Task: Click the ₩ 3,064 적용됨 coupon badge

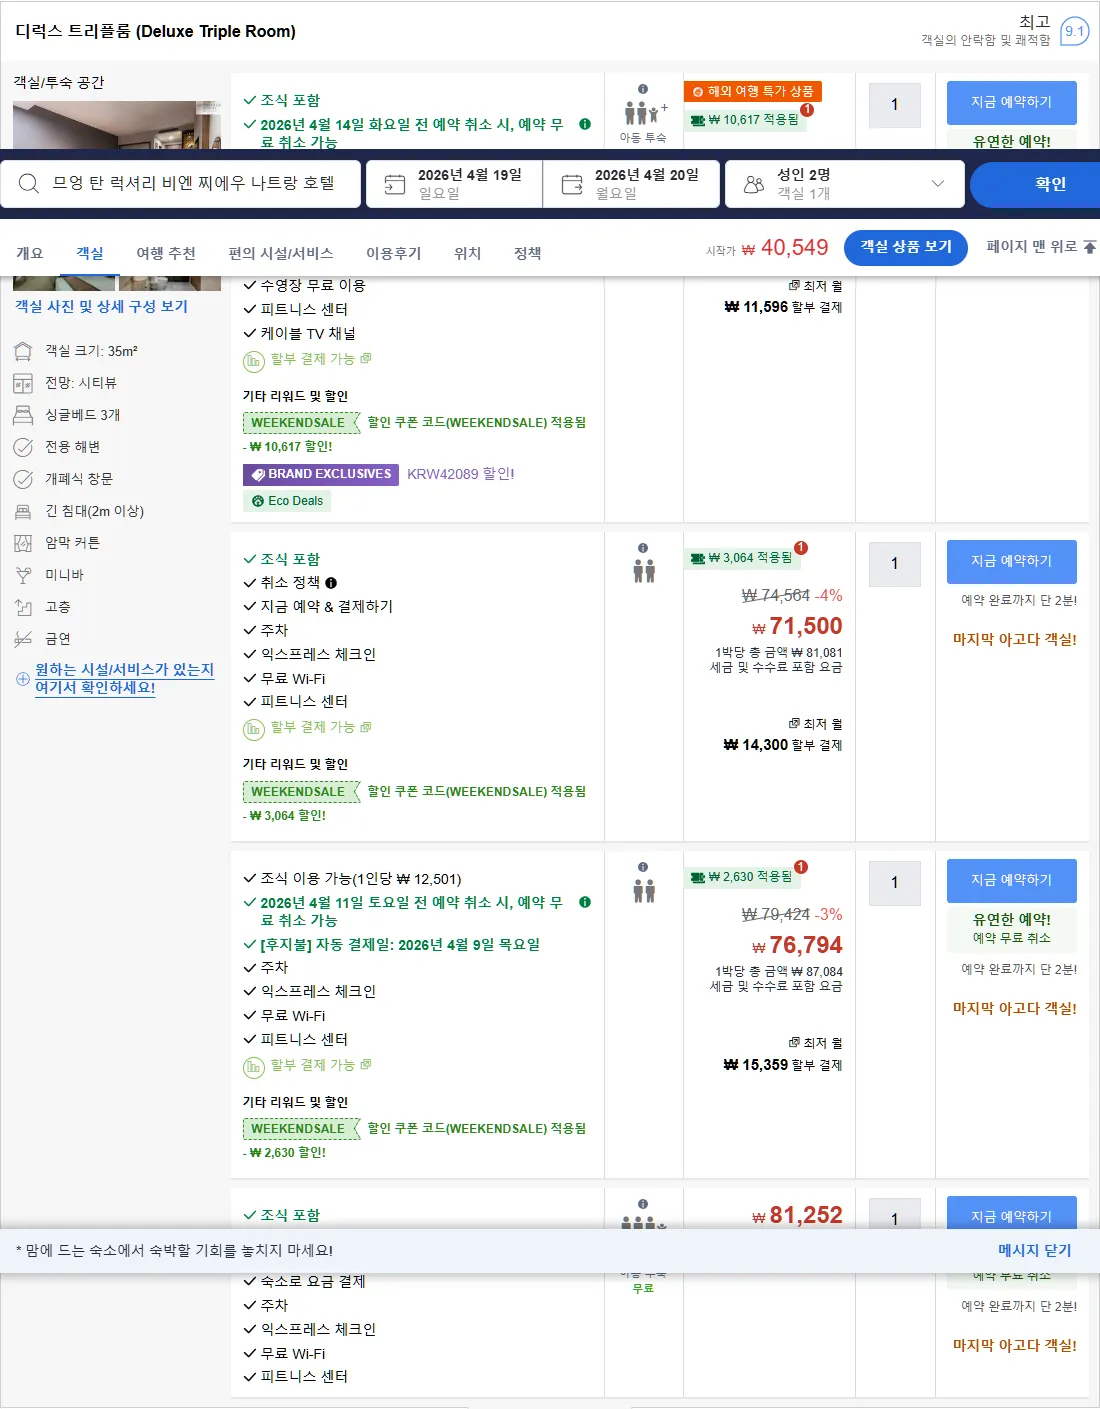Action: point(741,558)
